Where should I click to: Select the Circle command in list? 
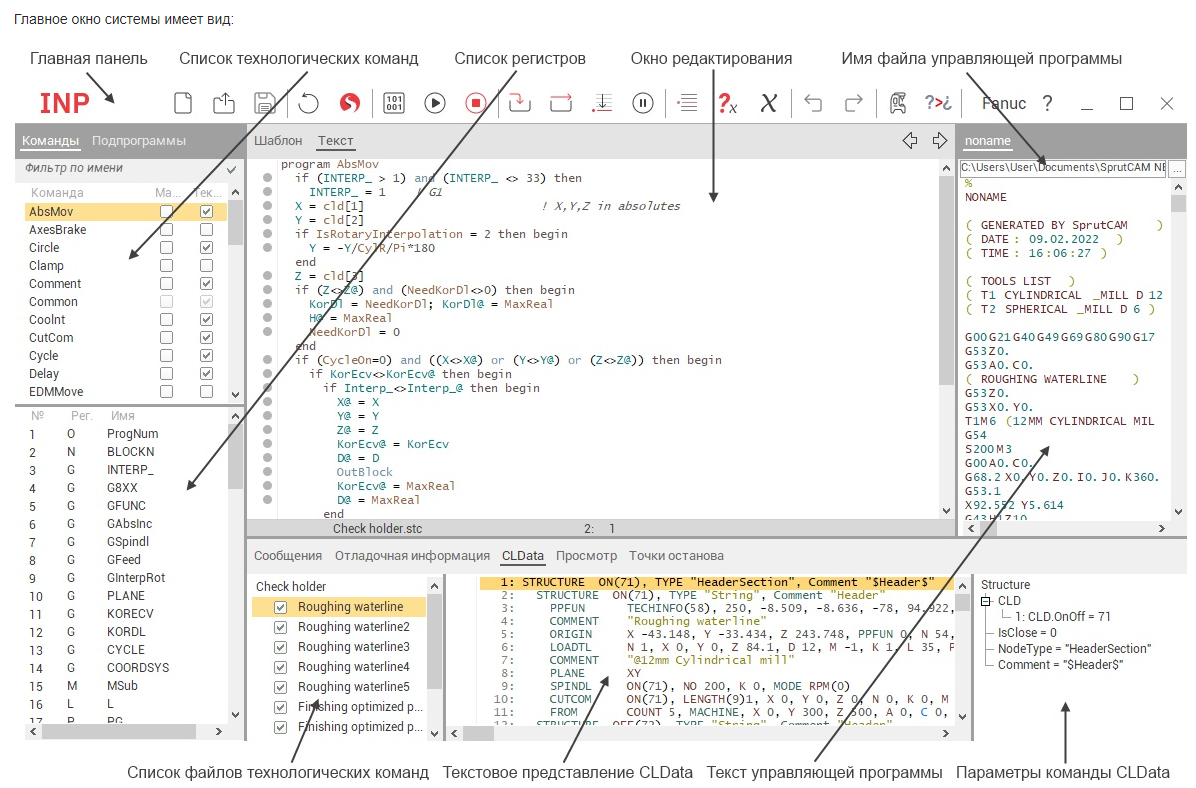(x=45, y=248)
